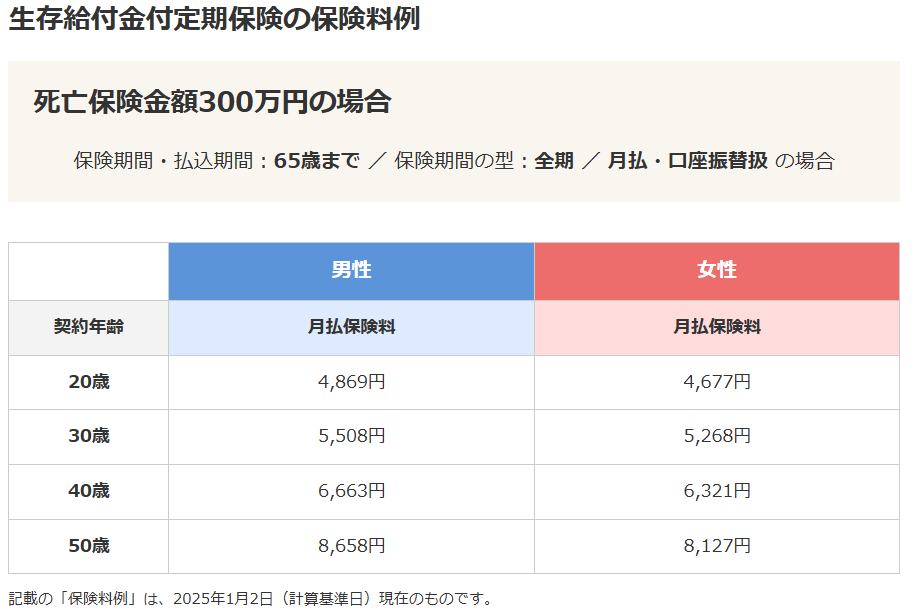Viewport: 916px width, 614px height.
Task: Click the 2025年1月2日 calculation date footnote
Action: coord(250,599)
